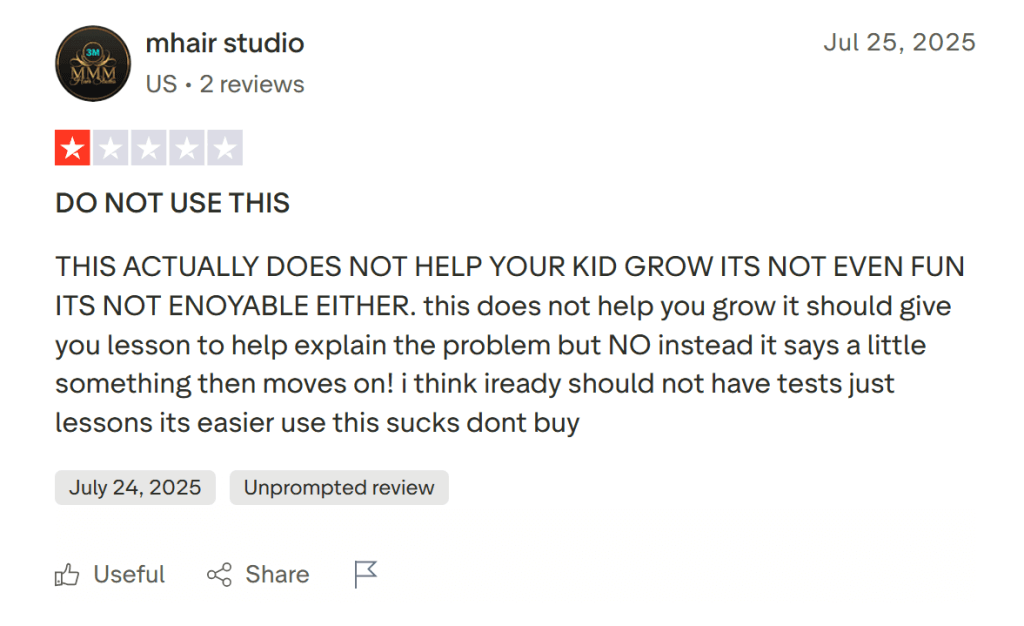Click inside the review body text
The image size is (1024, 626).
coord(500,344)
